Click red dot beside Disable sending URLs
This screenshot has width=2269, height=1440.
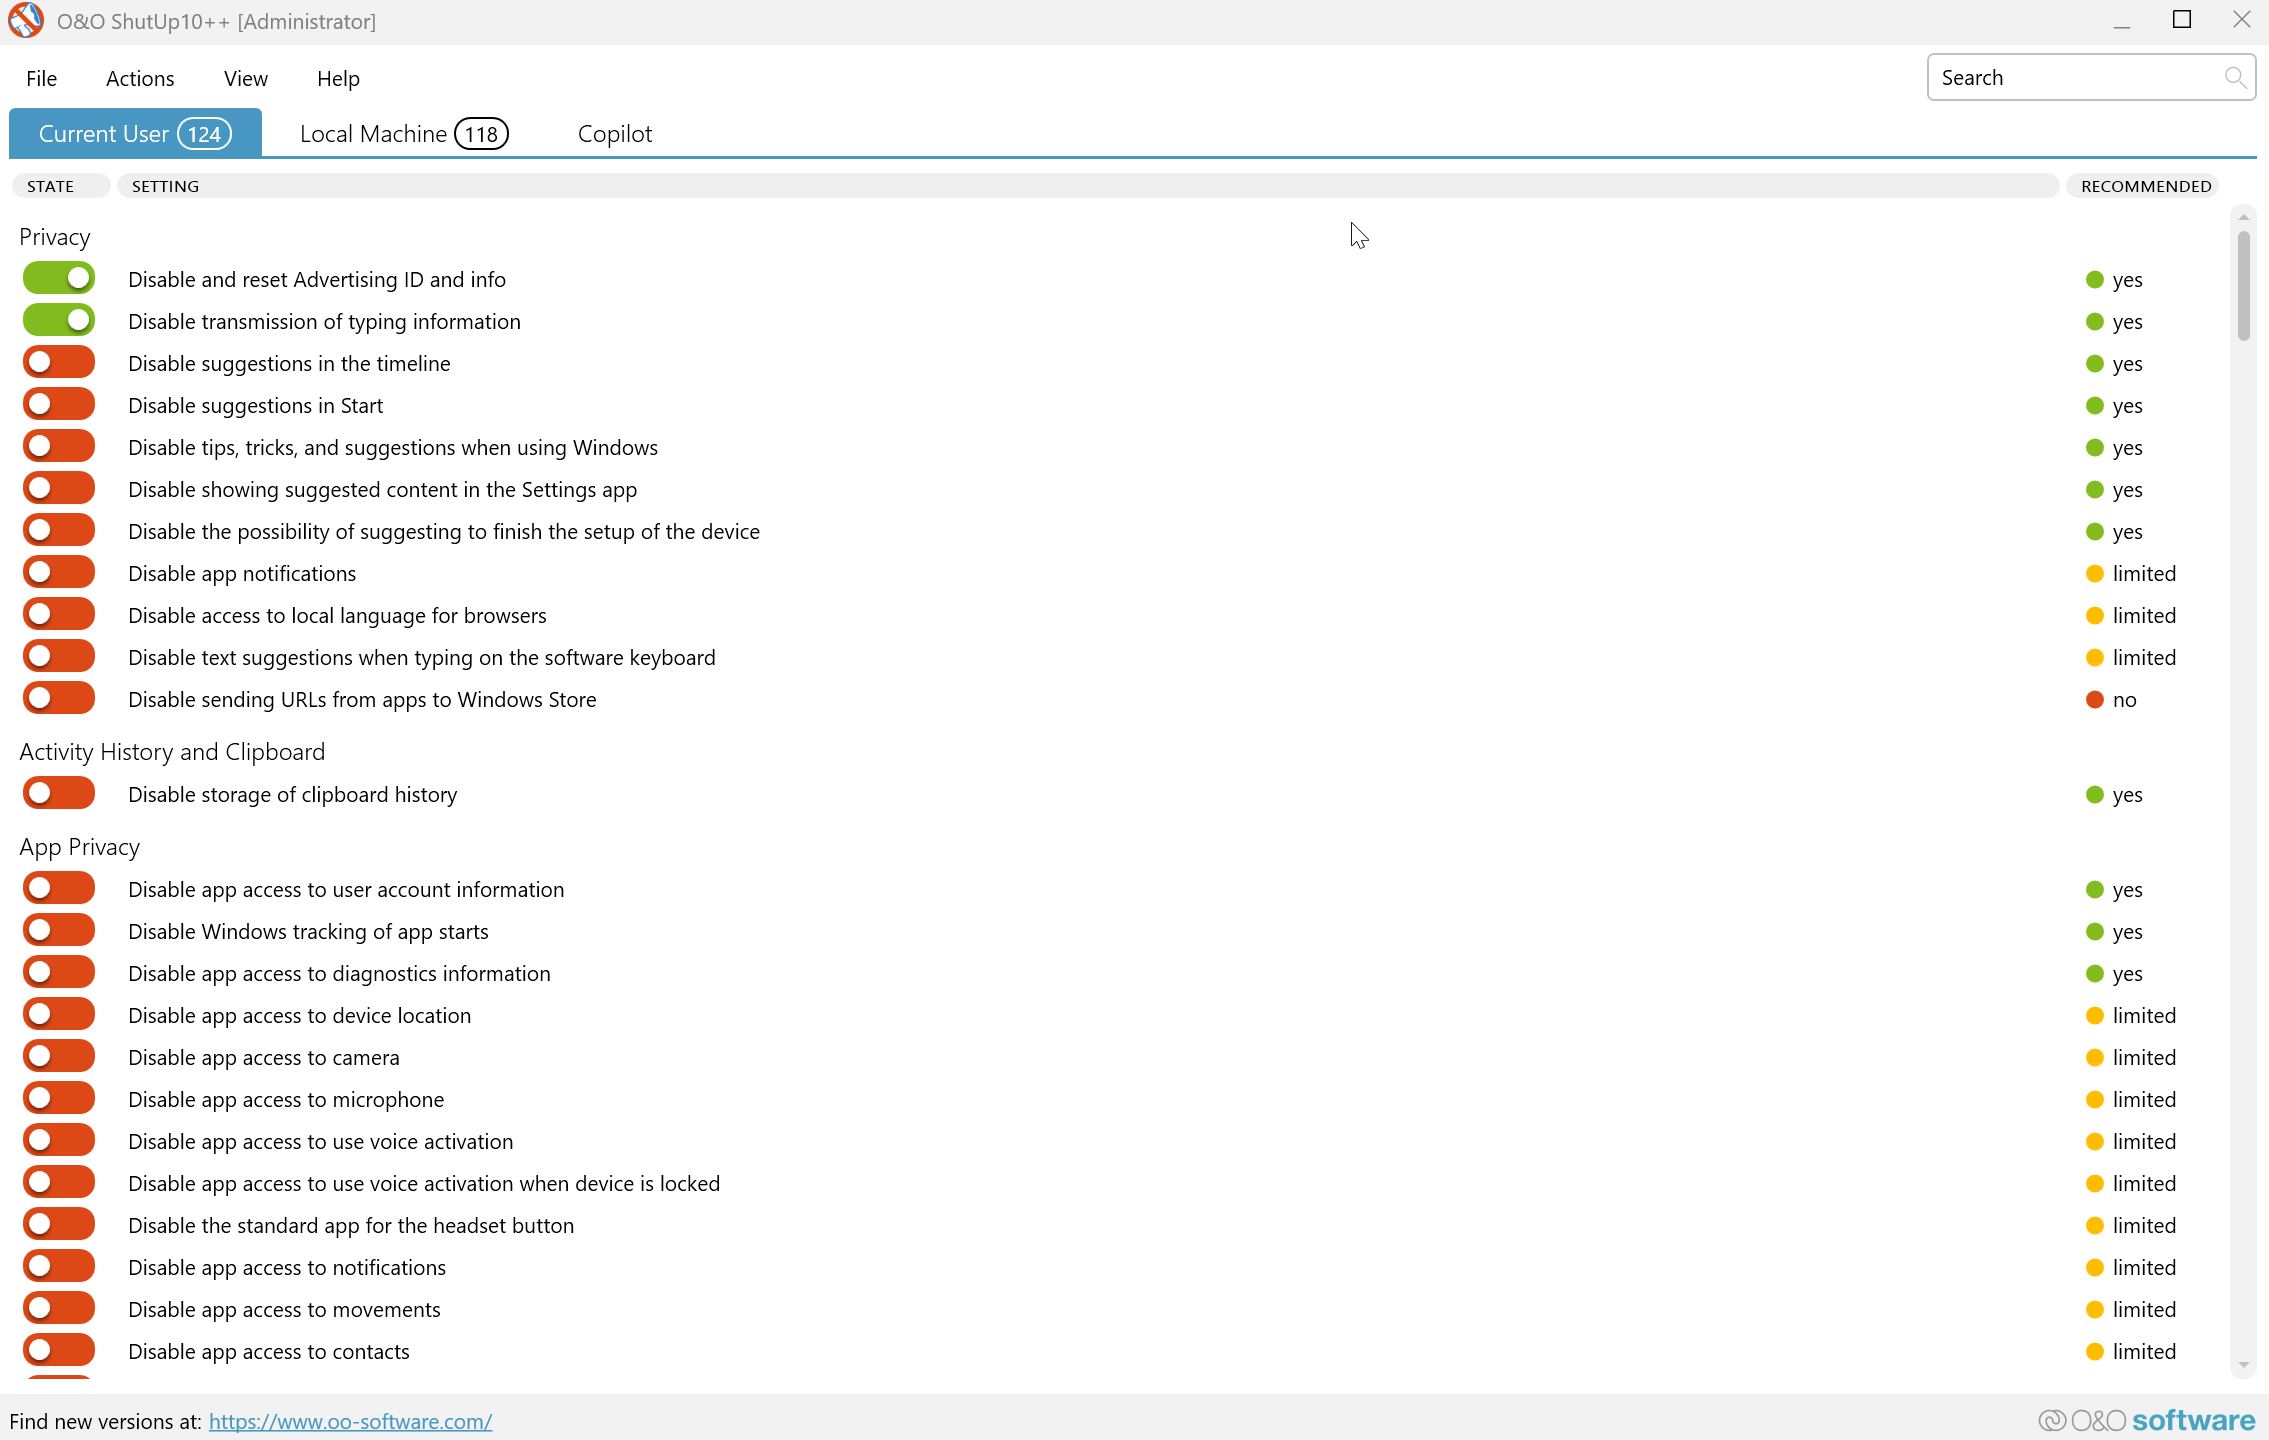[x=2095, y=700]
